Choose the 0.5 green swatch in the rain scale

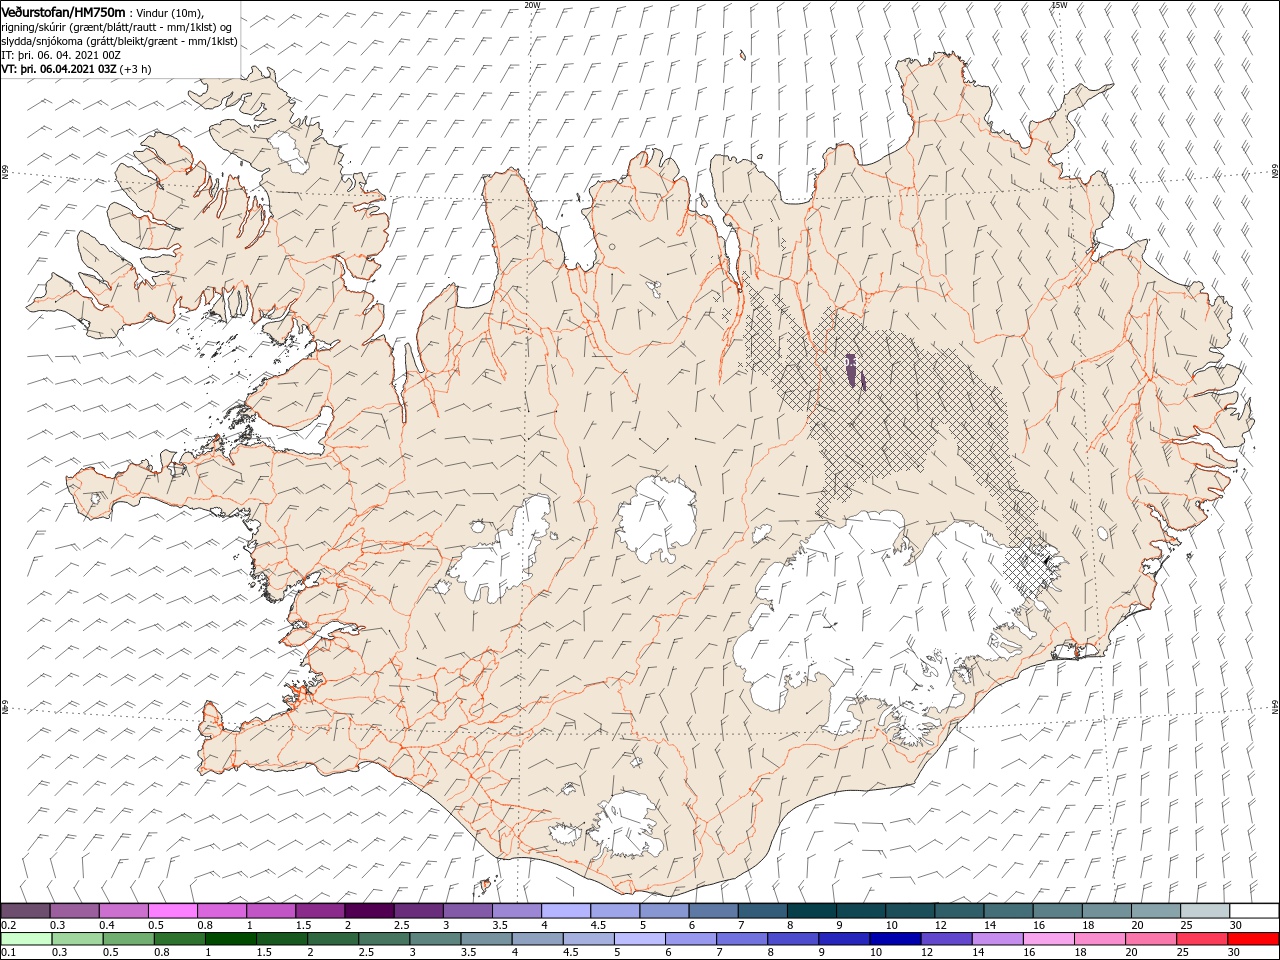128,938
